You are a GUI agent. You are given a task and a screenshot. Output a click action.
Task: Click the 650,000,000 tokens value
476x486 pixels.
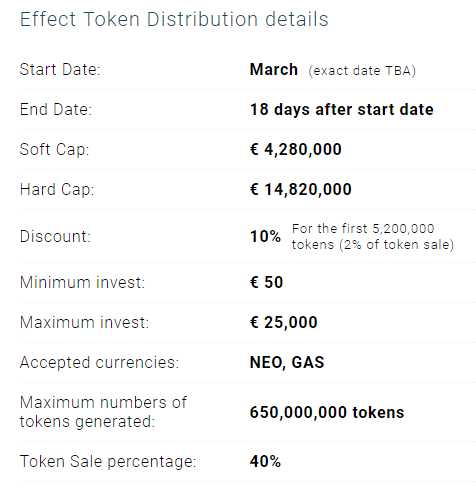point(327,412)
